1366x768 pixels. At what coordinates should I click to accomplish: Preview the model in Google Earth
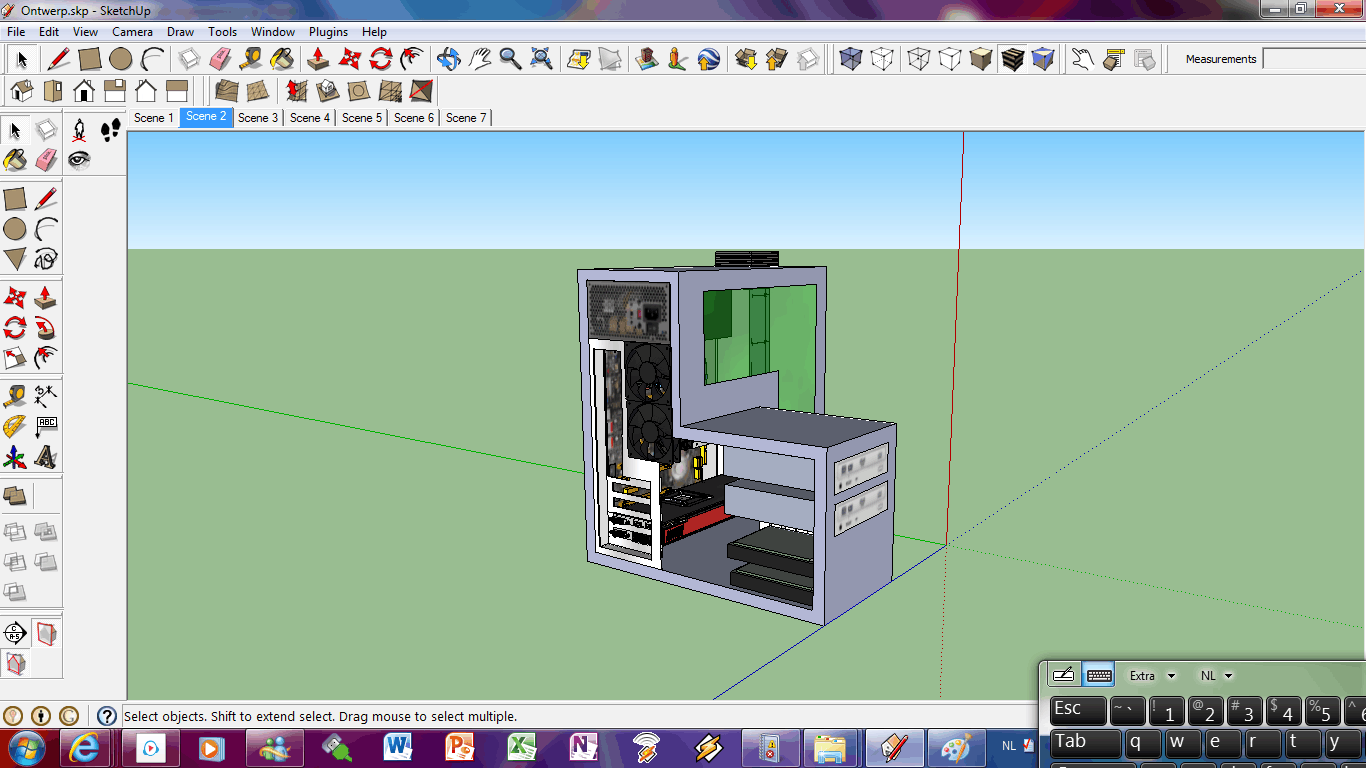pyautogui.click(x=709, y=58)
